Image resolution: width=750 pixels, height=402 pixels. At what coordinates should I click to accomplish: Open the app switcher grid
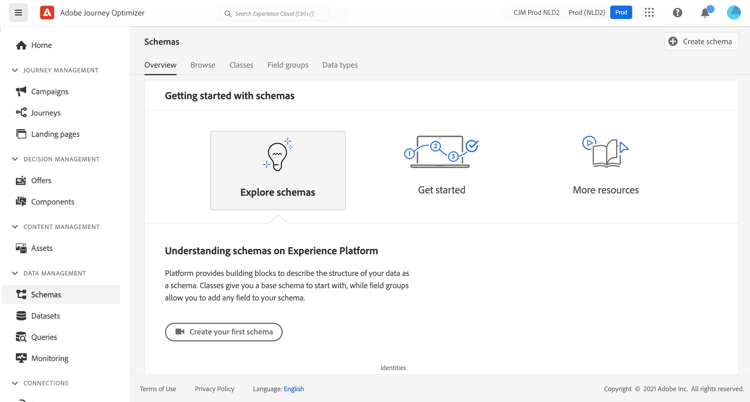pos(649,13)
